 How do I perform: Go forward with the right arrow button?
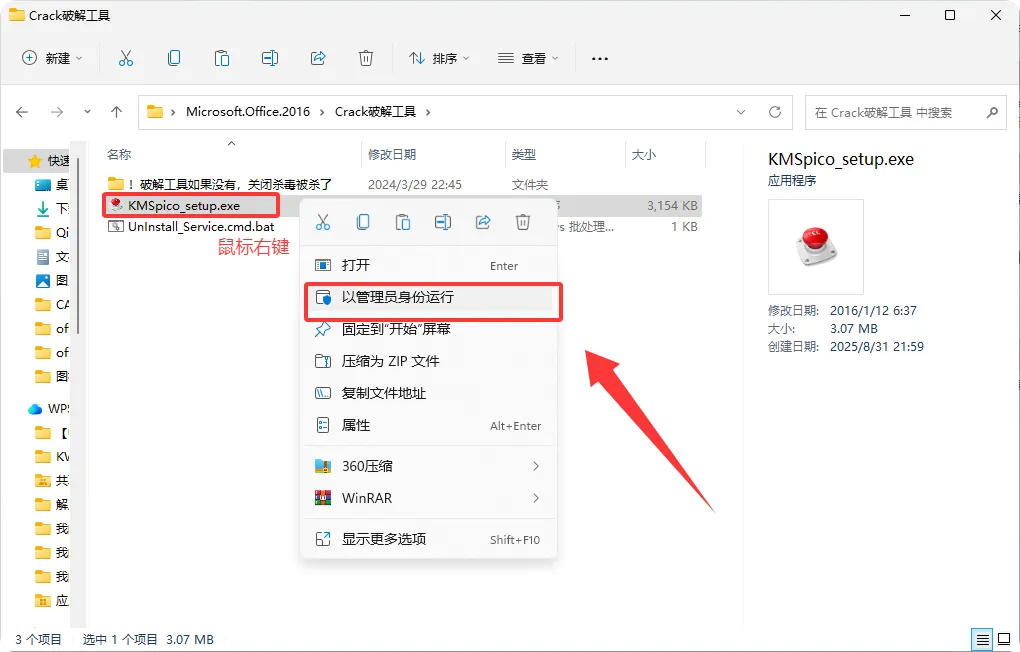57,112
